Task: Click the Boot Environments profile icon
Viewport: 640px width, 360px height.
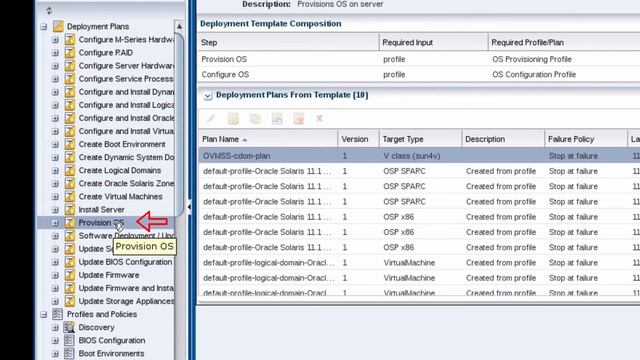Action: [x=69, y=353]
